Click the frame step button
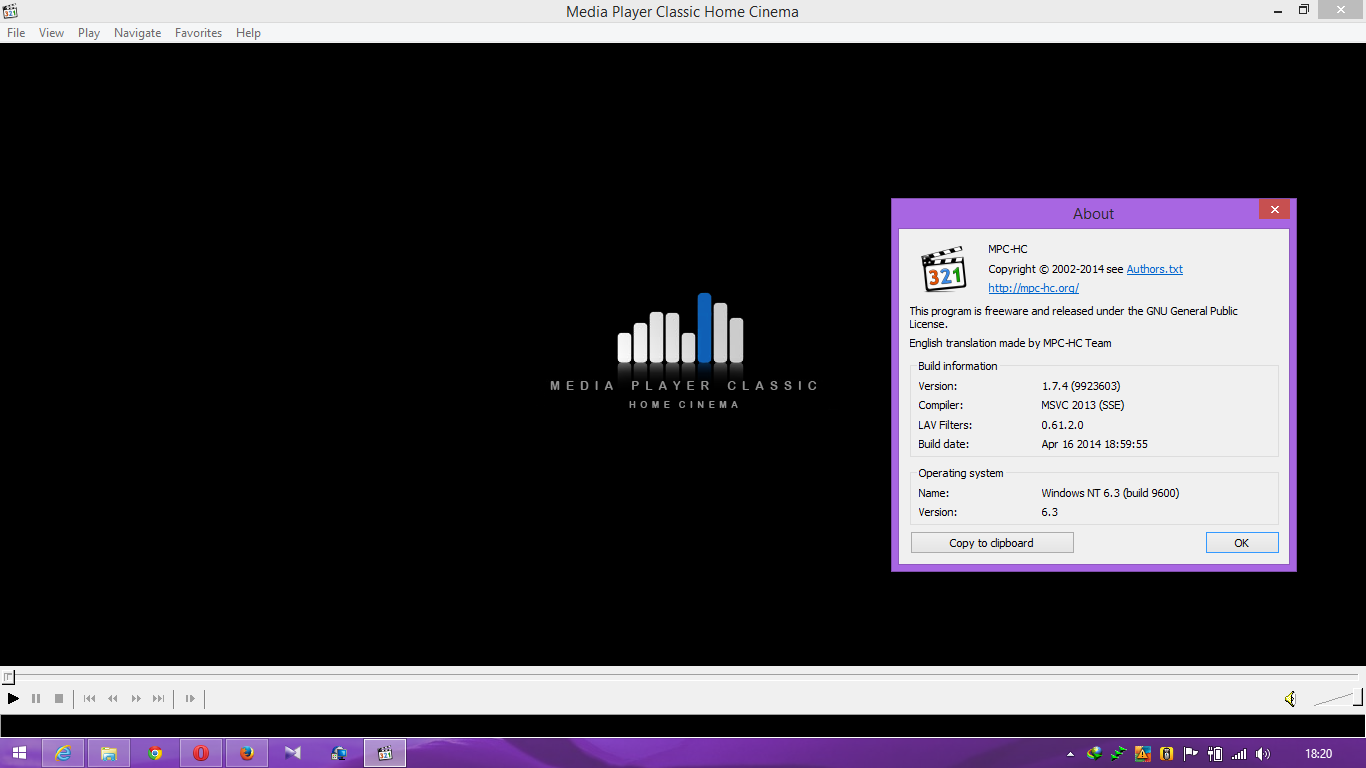The height and width of the screenshot is (768, 1366). tap(190, 699)
